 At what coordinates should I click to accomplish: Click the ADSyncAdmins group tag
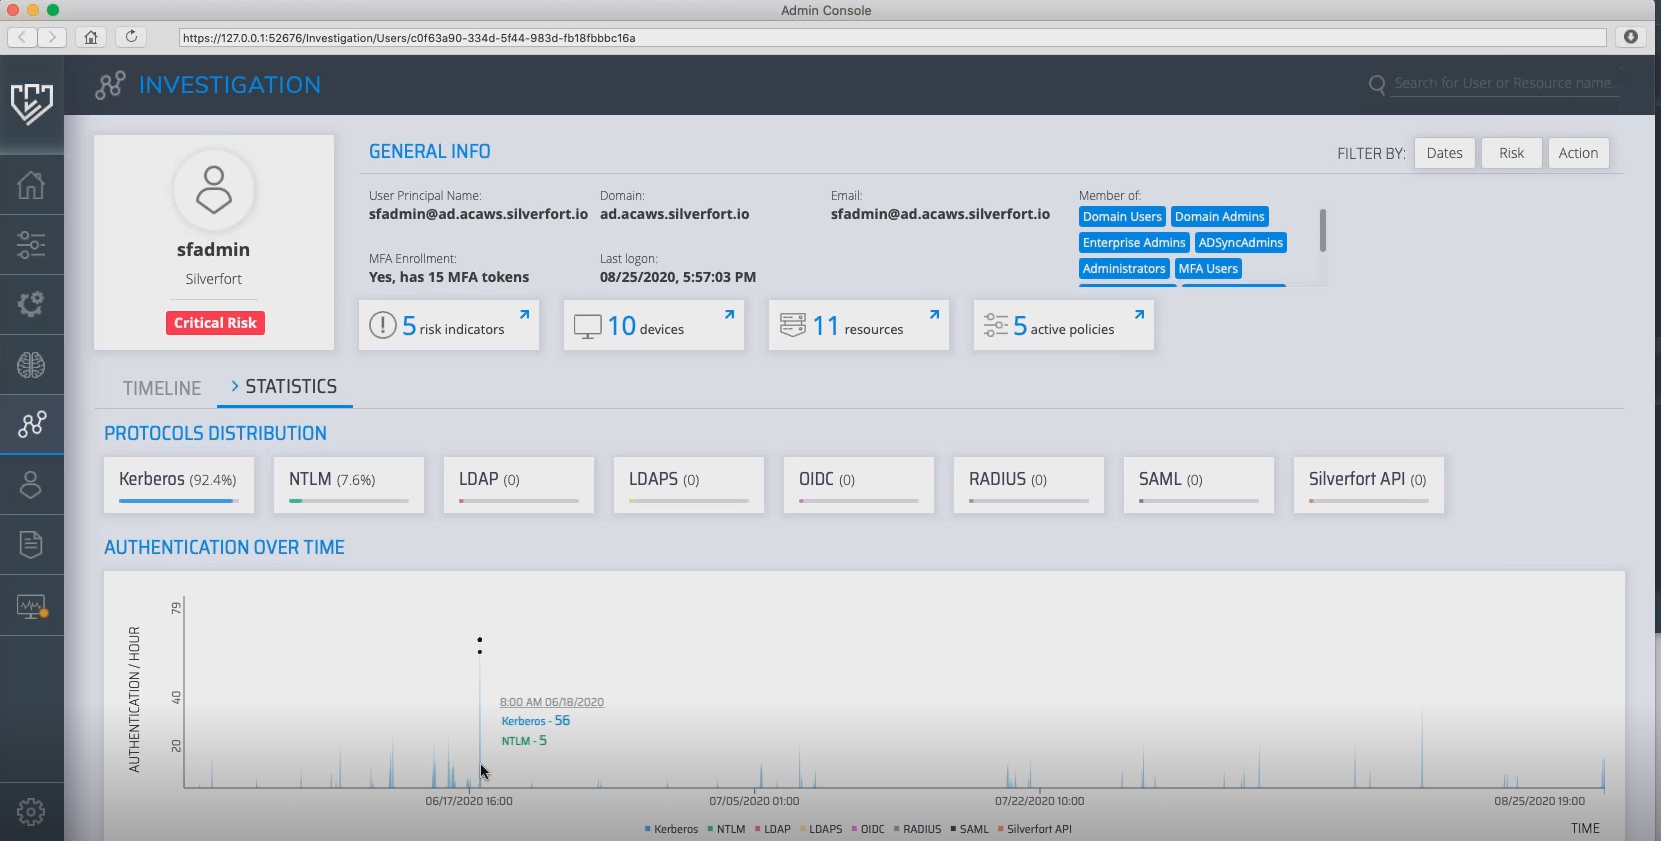click(1241, 243)
